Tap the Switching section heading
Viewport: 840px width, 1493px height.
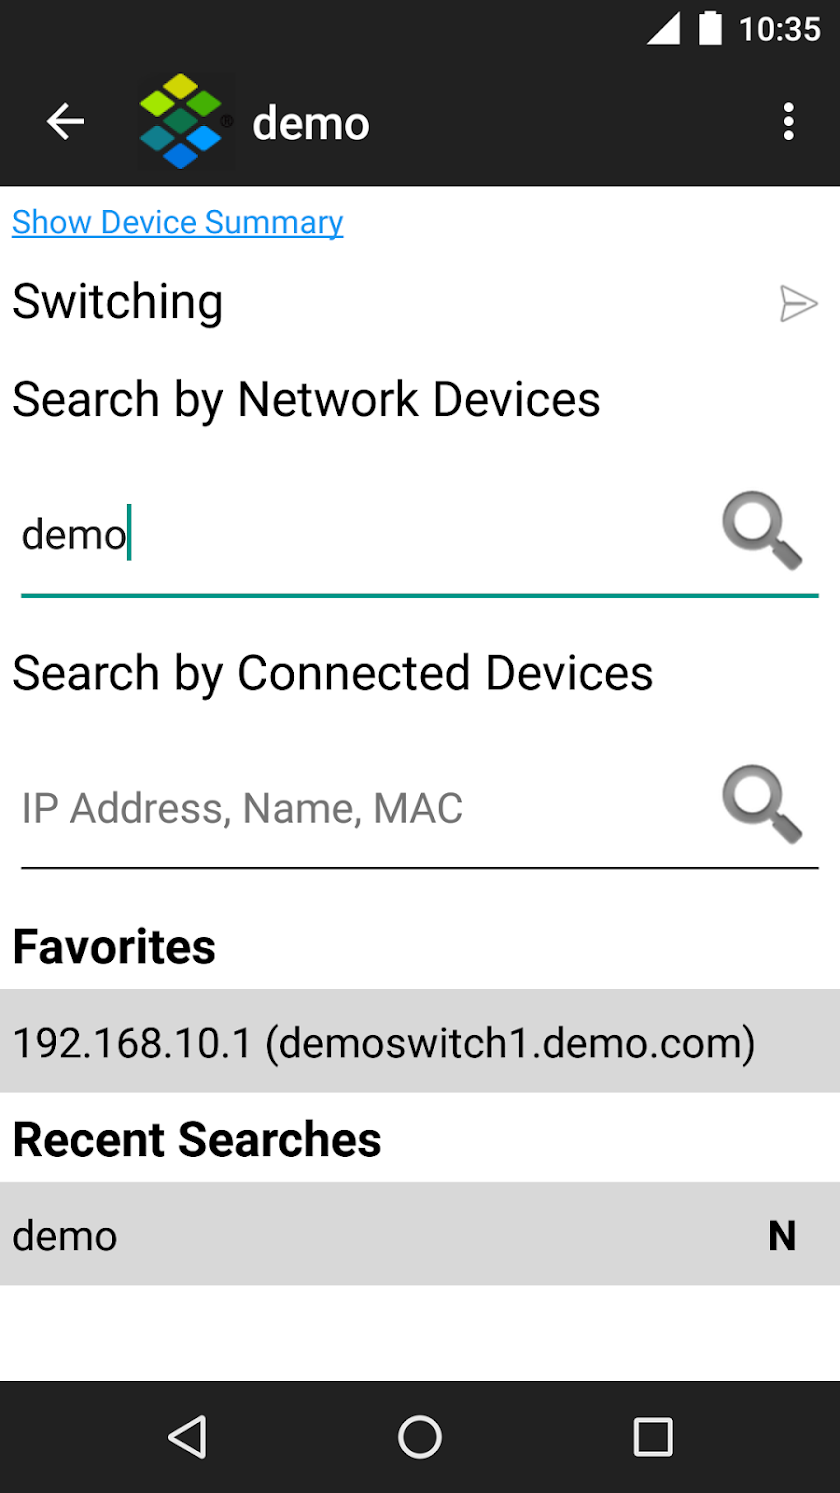(x=118, y=302)
